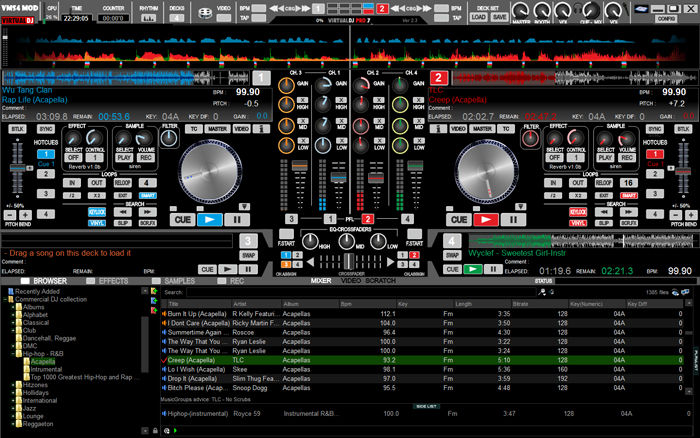Move crossfader left with the left arrow

(x=310, y=262)
